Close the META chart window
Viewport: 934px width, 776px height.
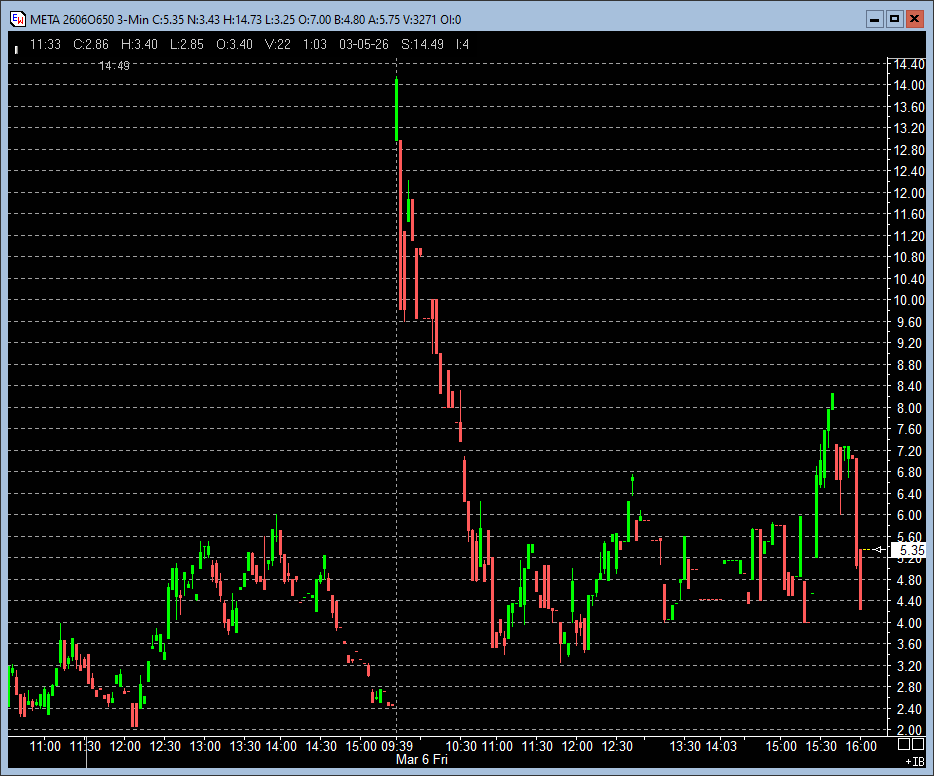coord(915,19)
